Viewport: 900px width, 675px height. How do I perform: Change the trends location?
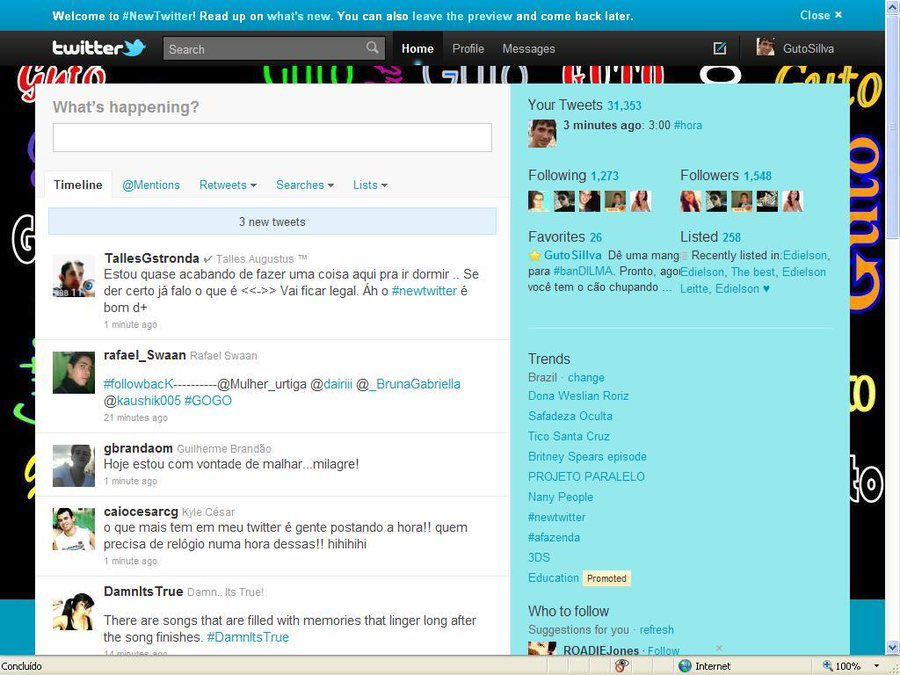point(585,378)
